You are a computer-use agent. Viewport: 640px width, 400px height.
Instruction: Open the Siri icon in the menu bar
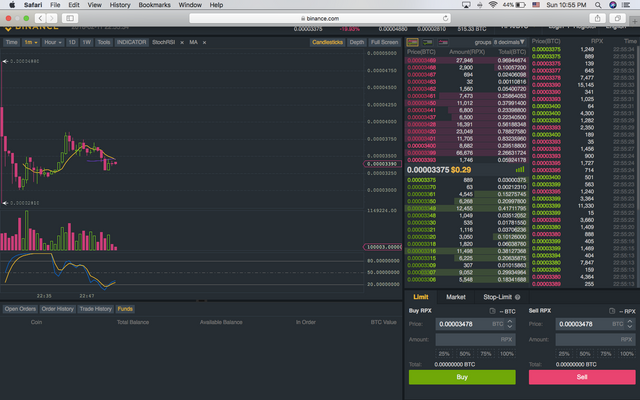613,5
